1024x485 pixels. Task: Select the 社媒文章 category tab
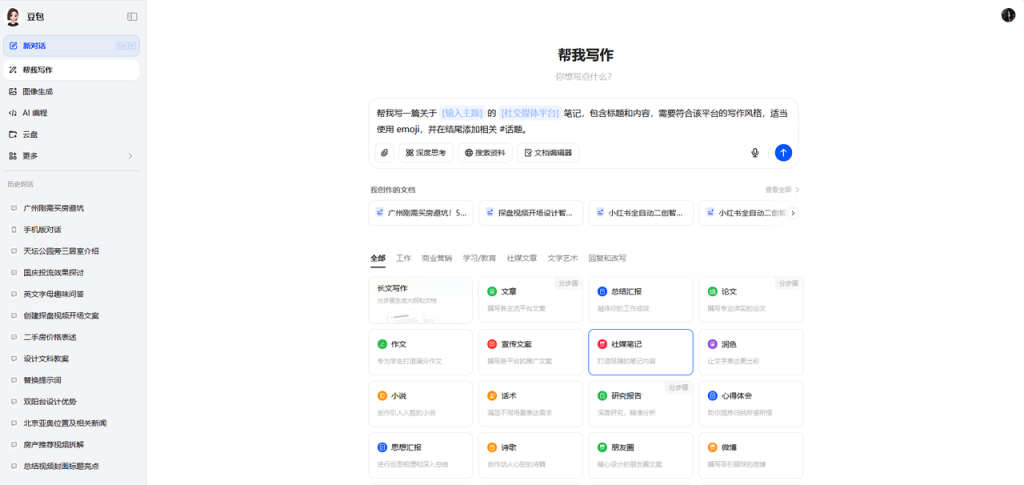click(522, 258)
